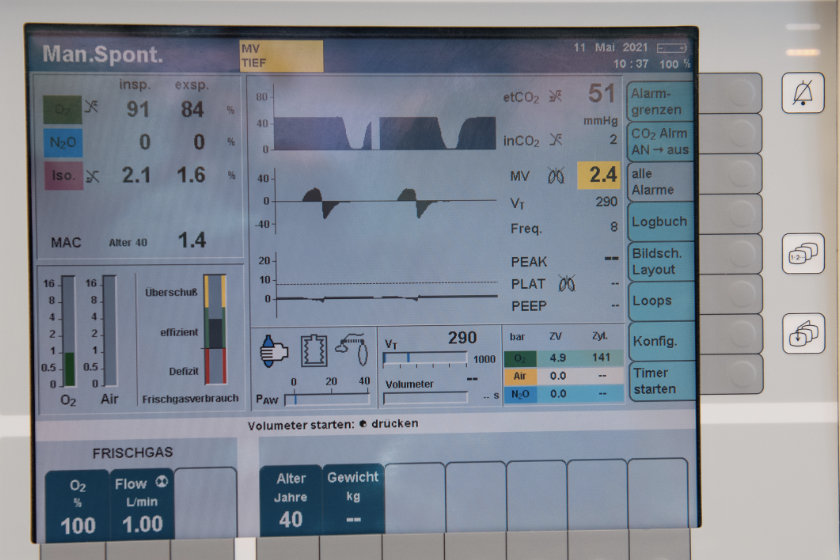The width and height of the screenshot is (840, 560).
Task: Click the O2 flow bar gauge
Action: (69, 331)
